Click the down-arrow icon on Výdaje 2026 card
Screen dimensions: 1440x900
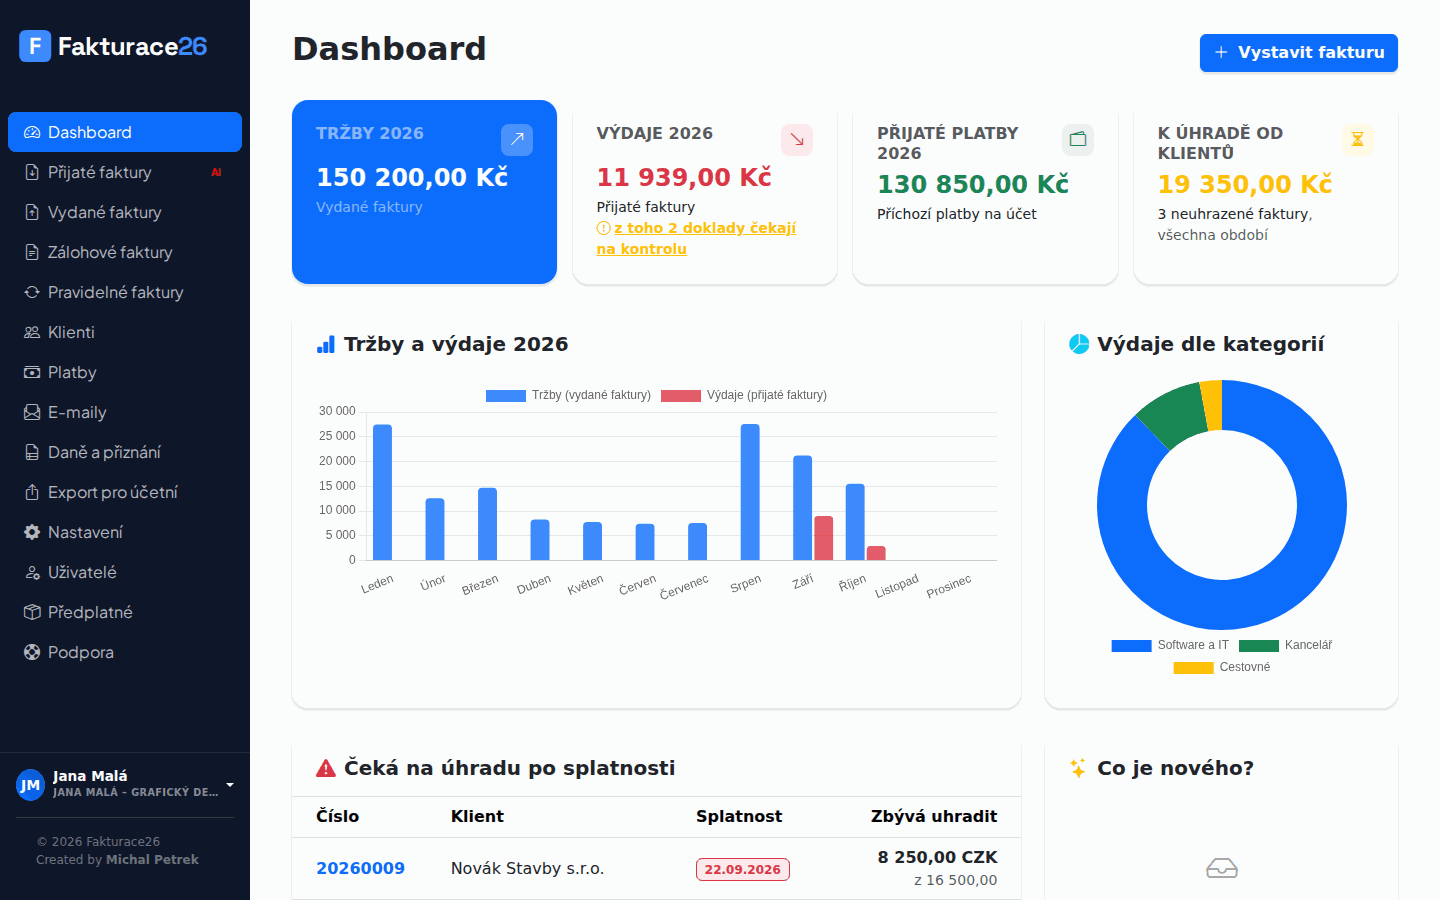[797, 140]
